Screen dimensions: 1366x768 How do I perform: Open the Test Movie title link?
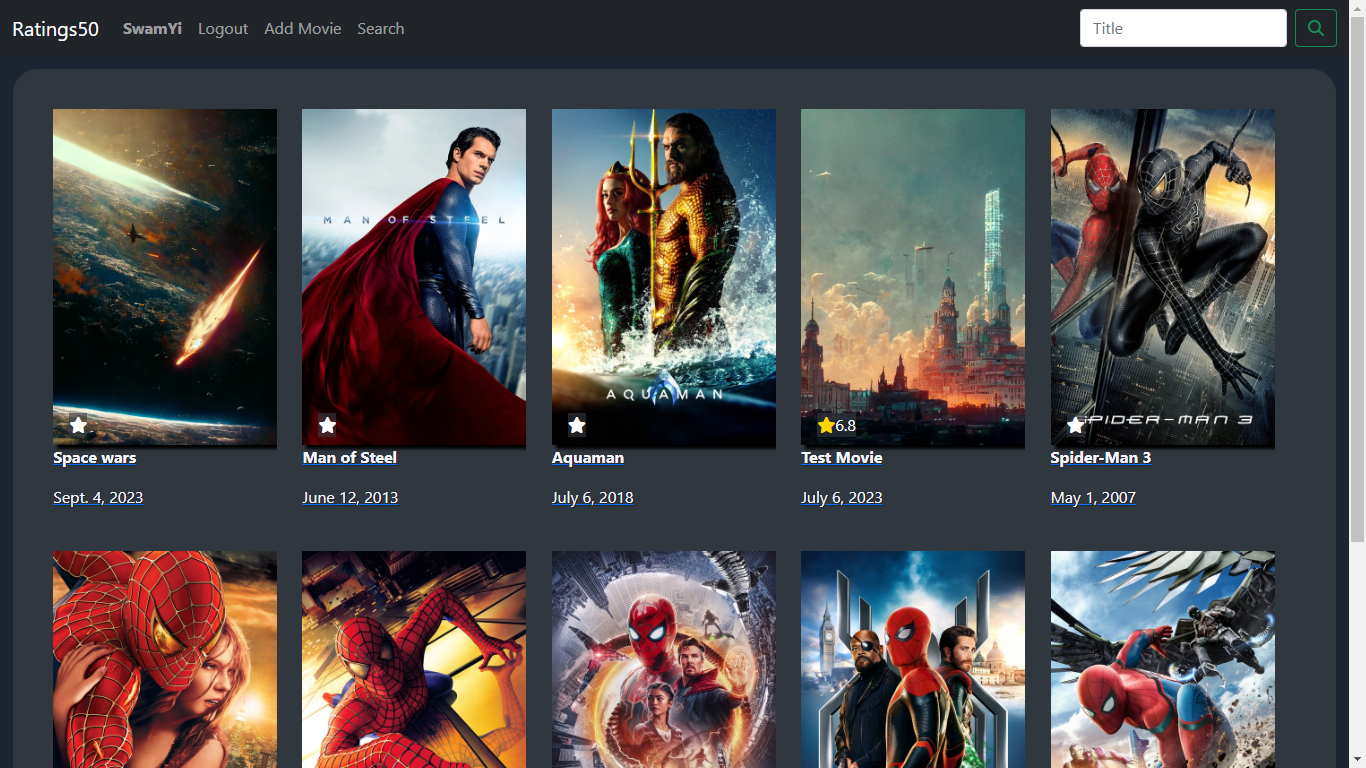click(842, 458)
